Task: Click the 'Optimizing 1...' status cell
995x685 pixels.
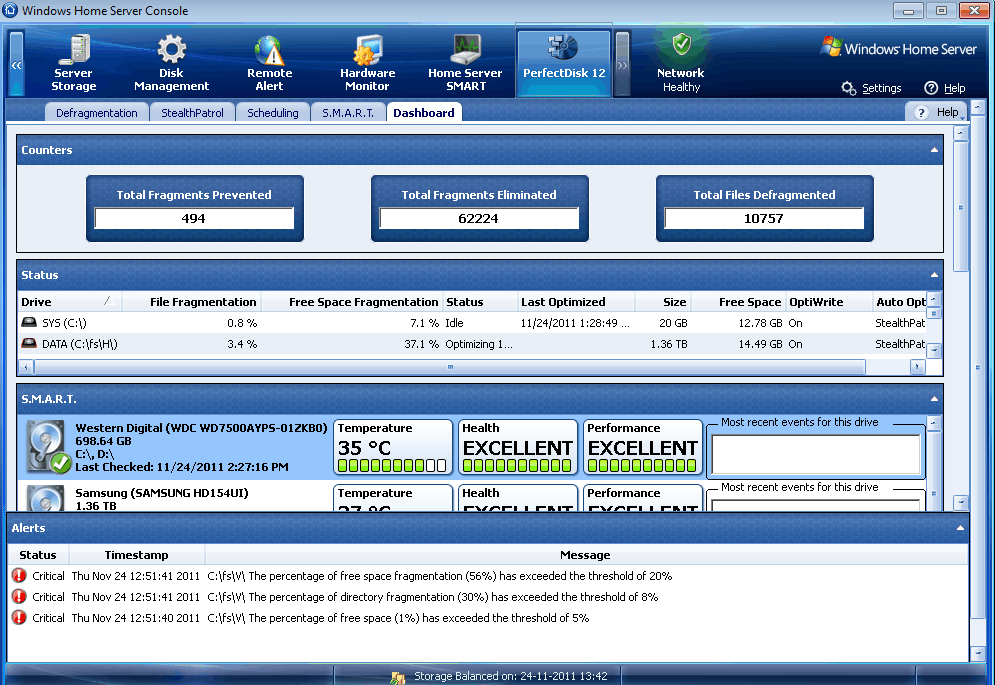Action: coord(478,344)
